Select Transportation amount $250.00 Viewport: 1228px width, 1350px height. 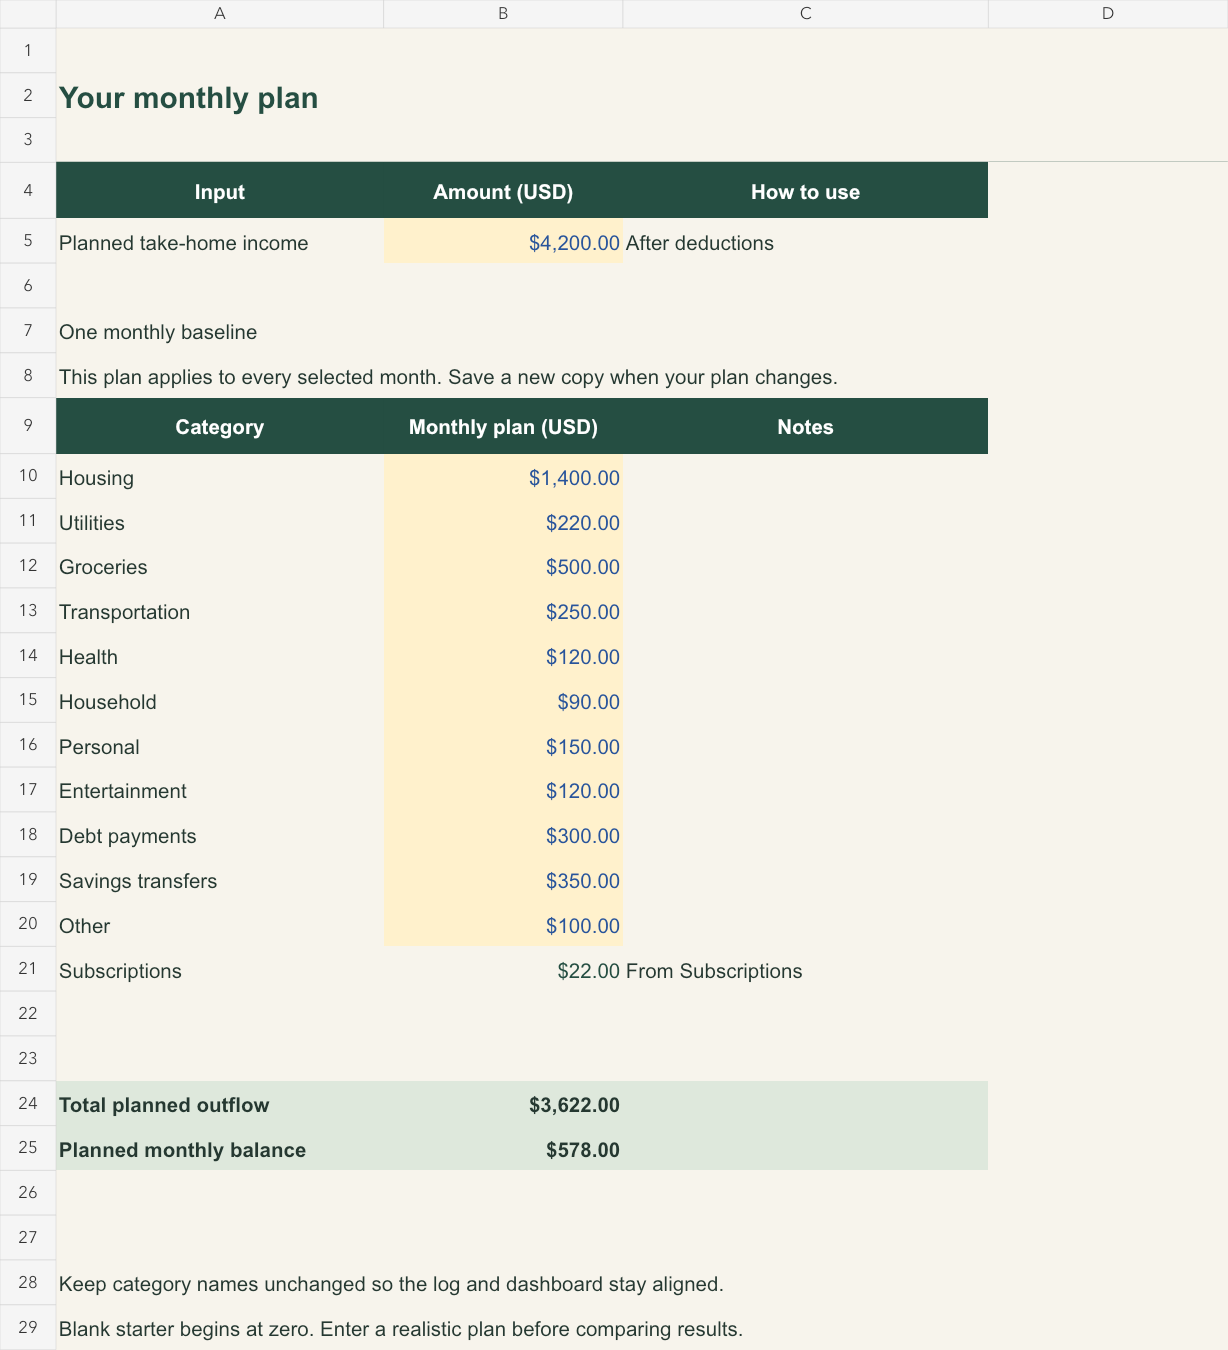click(x=503, y=612)
